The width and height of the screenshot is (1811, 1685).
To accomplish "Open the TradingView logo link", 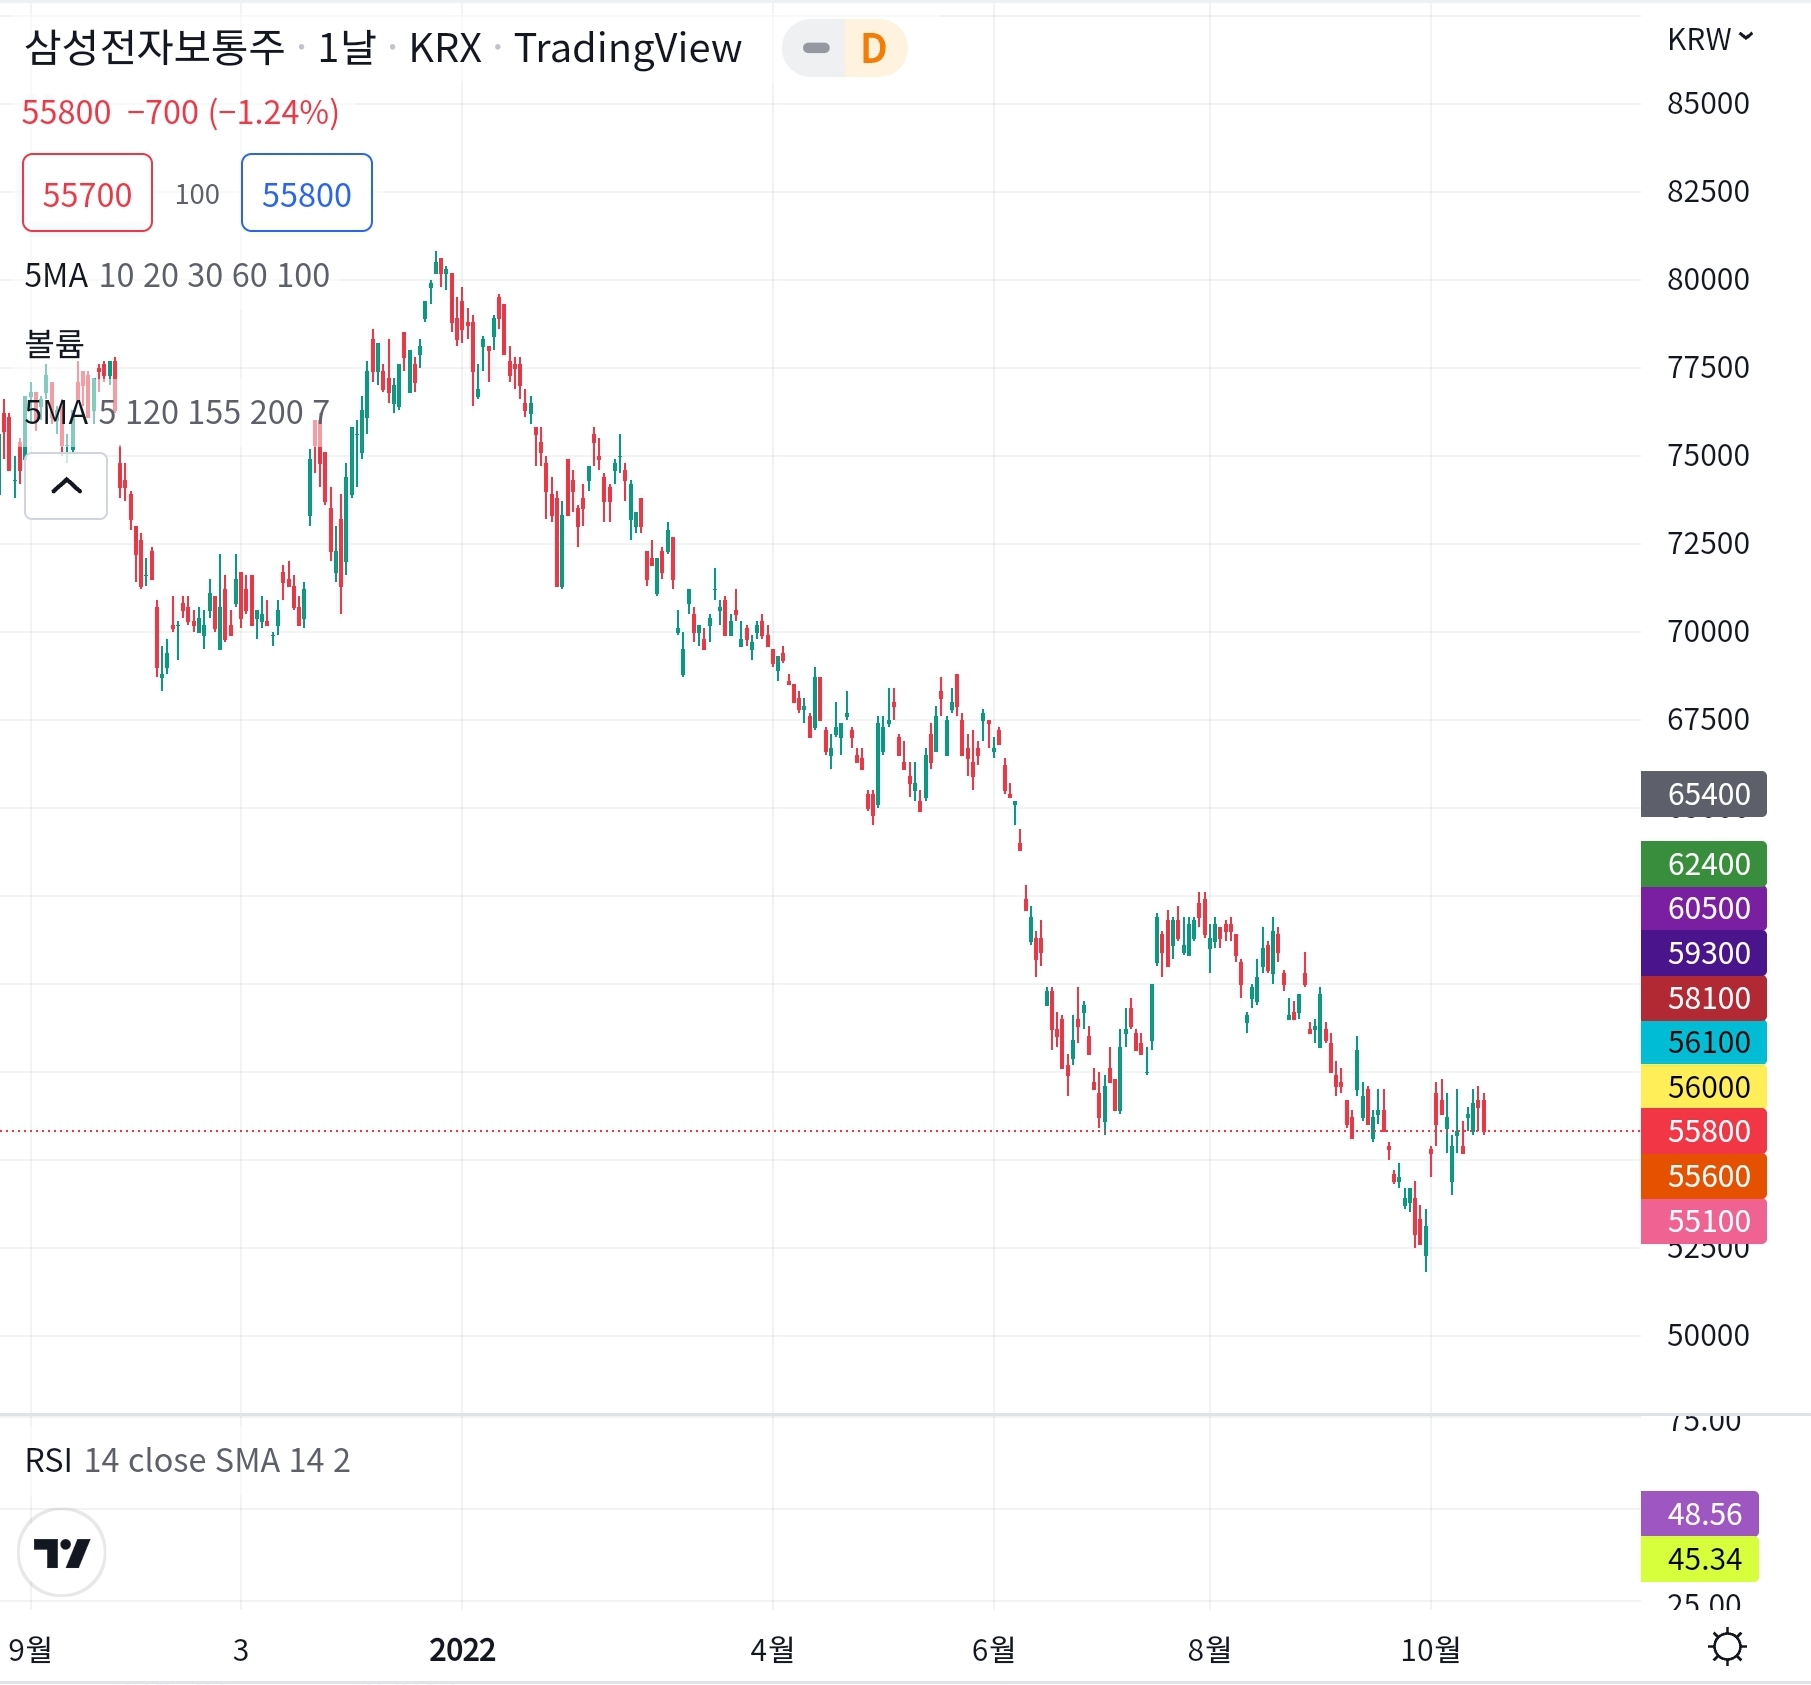I will [62, 1552].
